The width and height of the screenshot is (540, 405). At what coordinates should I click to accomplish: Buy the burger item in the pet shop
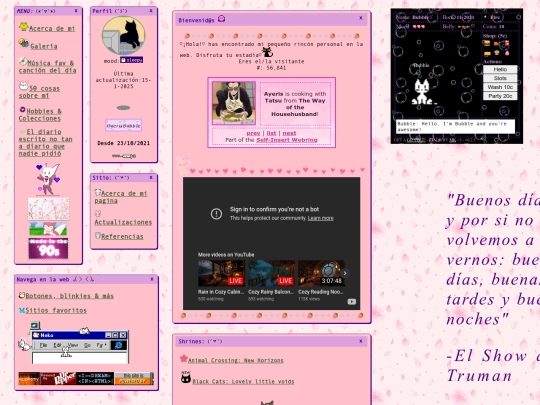487,43
